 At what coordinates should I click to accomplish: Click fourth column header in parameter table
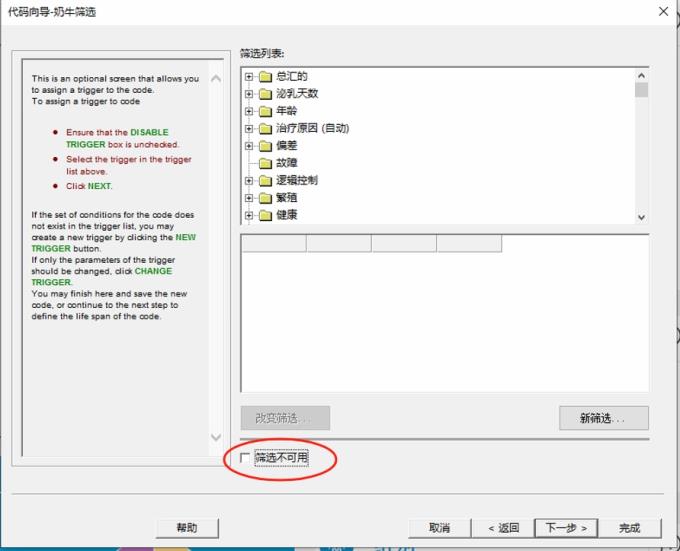pos(469,243)
